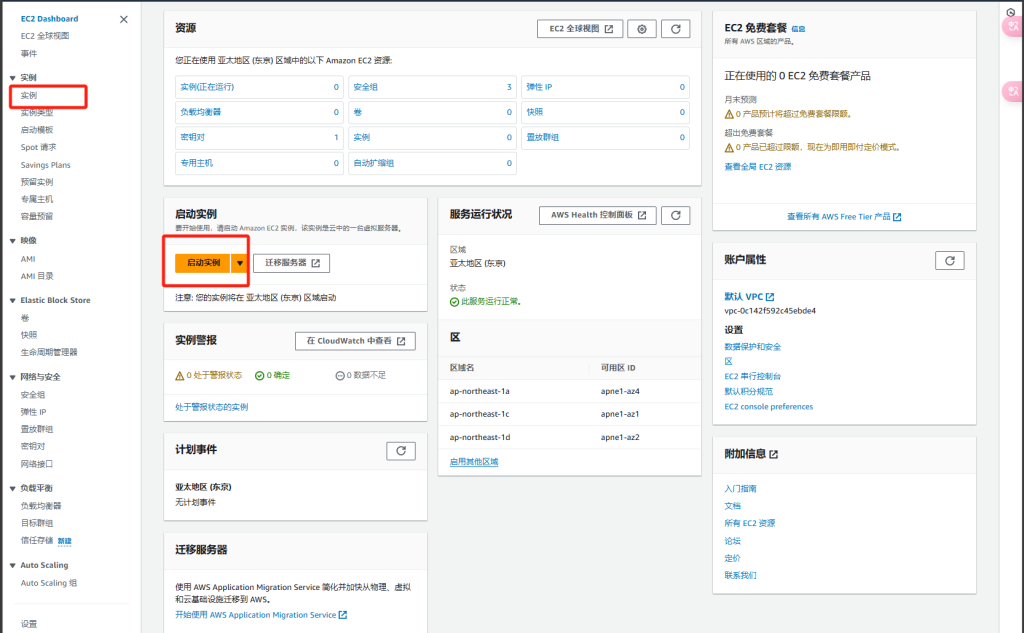Image resolution: width=1024 pixels, height=633 pixels.
Task: Click the external link icon beside 附加信息
Action: point(774,454)
